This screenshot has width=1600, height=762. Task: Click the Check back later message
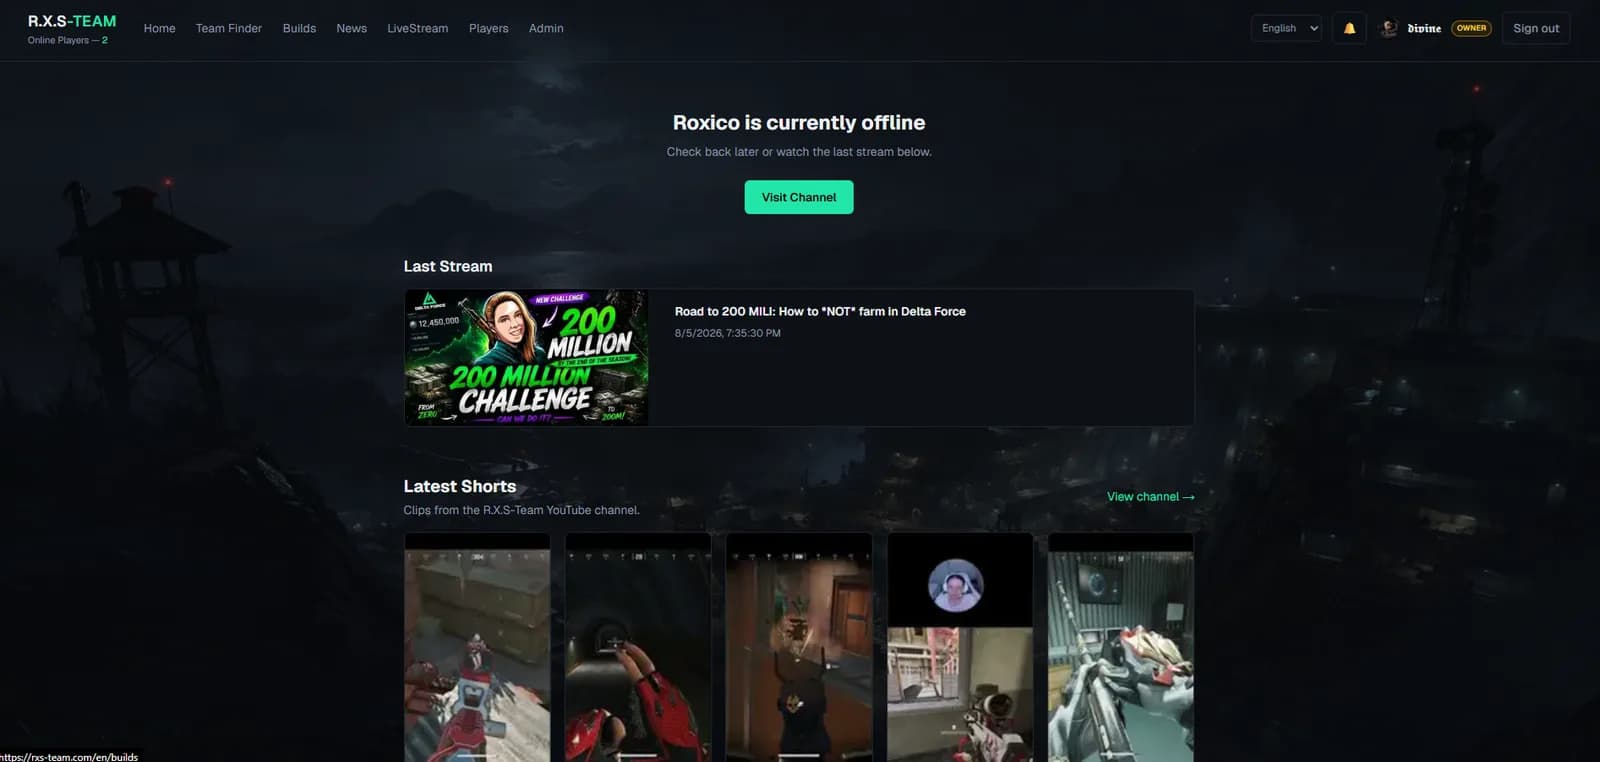[x=799, y=152]
